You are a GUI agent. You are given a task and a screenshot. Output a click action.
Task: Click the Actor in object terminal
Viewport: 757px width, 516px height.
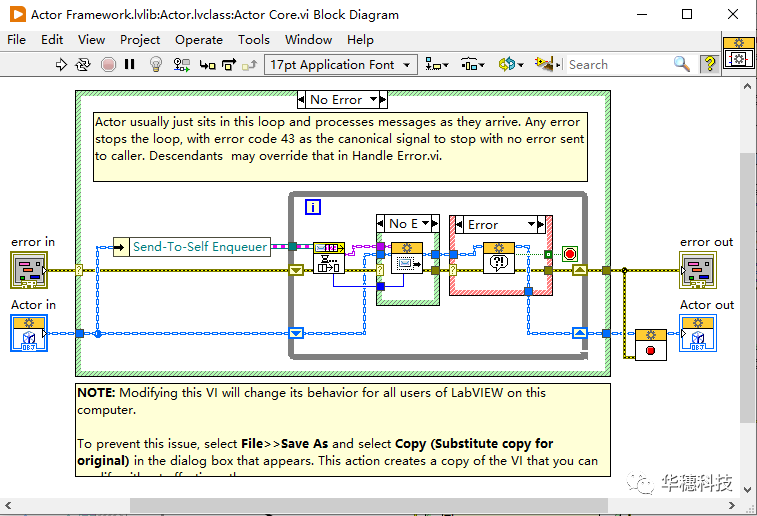(x=29, y=333)
